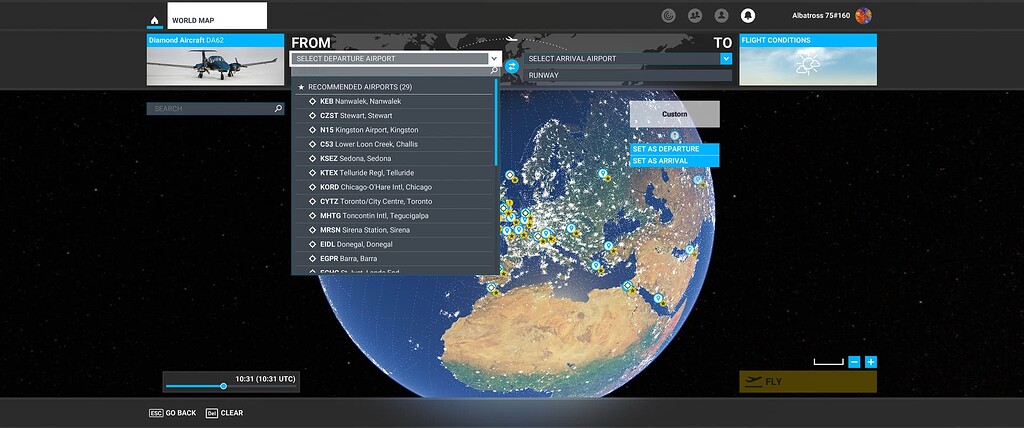The image size is (1024, 428).
Task: Click the 10:31 (10:31 UTC) time label
Action: point(265,378)
